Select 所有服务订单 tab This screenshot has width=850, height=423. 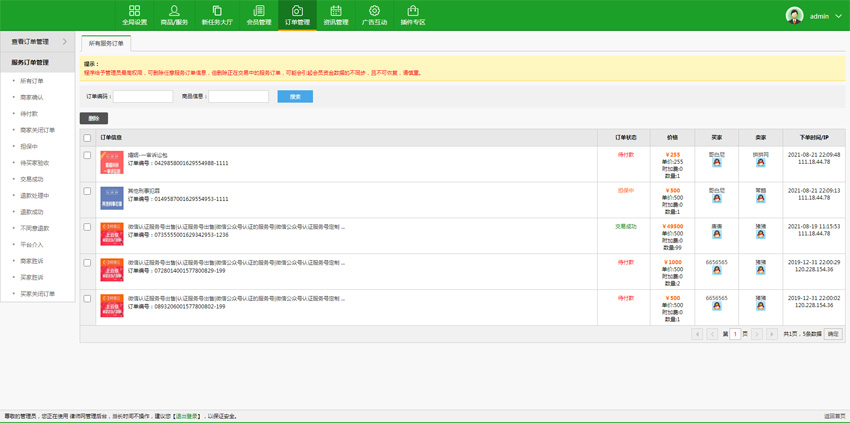pos(106,44)
